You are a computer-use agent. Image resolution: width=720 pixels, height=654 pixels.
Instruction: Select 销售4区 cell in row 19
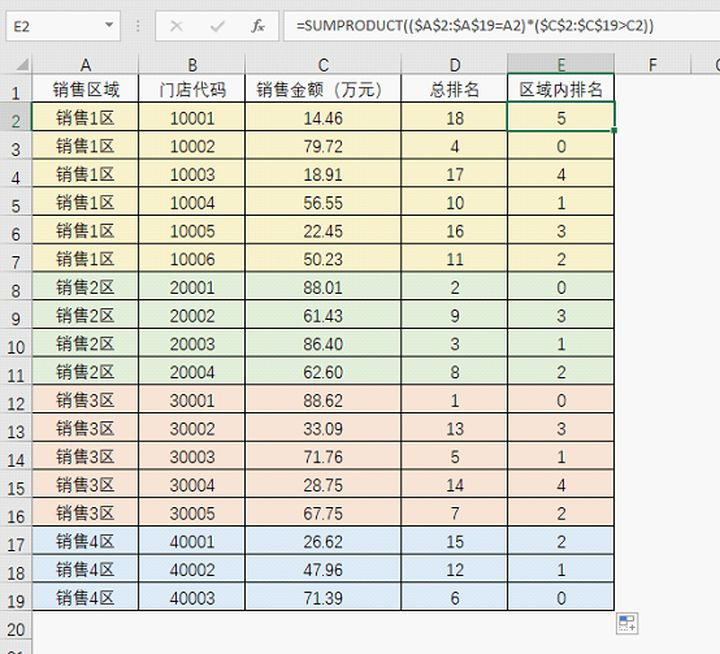[85, 598]
